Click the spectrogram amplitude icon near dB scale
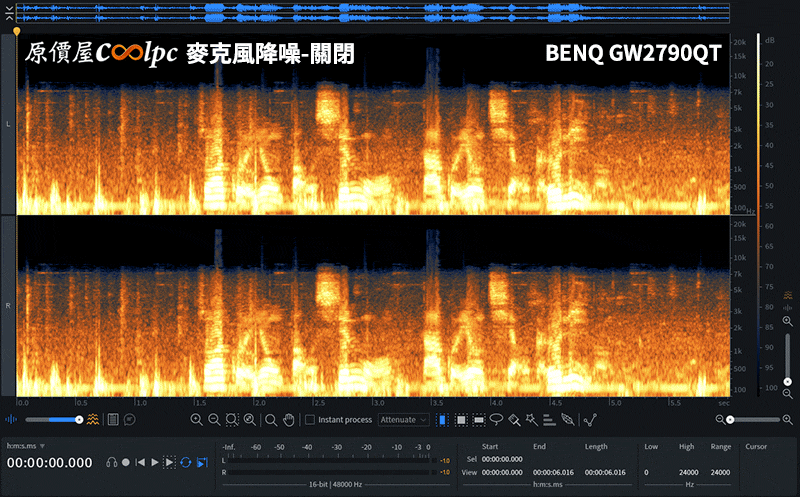Screen dimensions: 800x497 (x=788, y=295)
